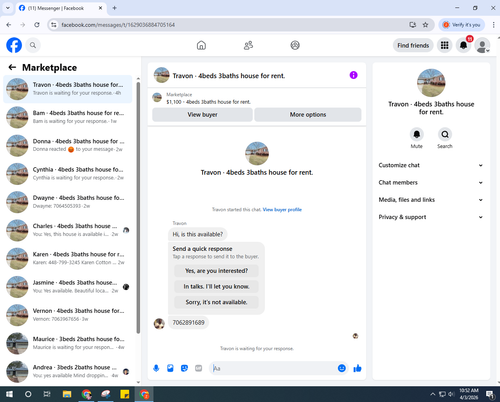This screenshot has height=402, width=500.
Task: Click Find friends button
Action: pos(413,45)
